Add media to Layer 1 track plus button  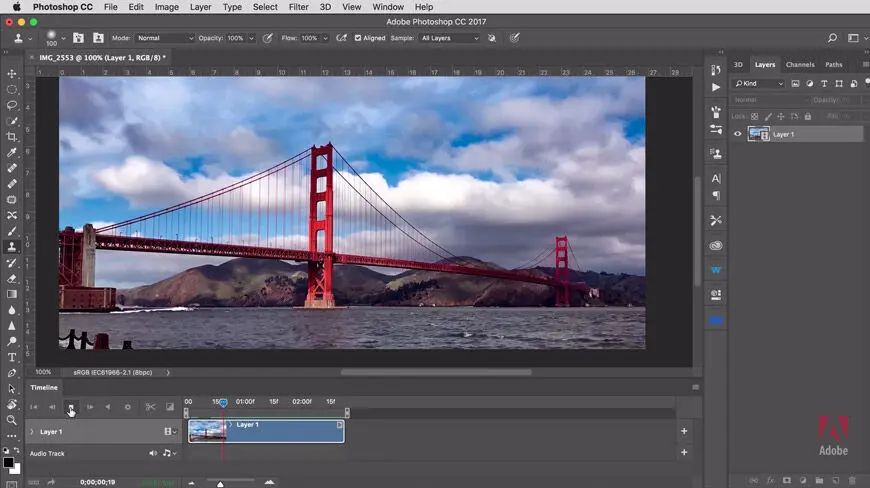click(684, 431)
